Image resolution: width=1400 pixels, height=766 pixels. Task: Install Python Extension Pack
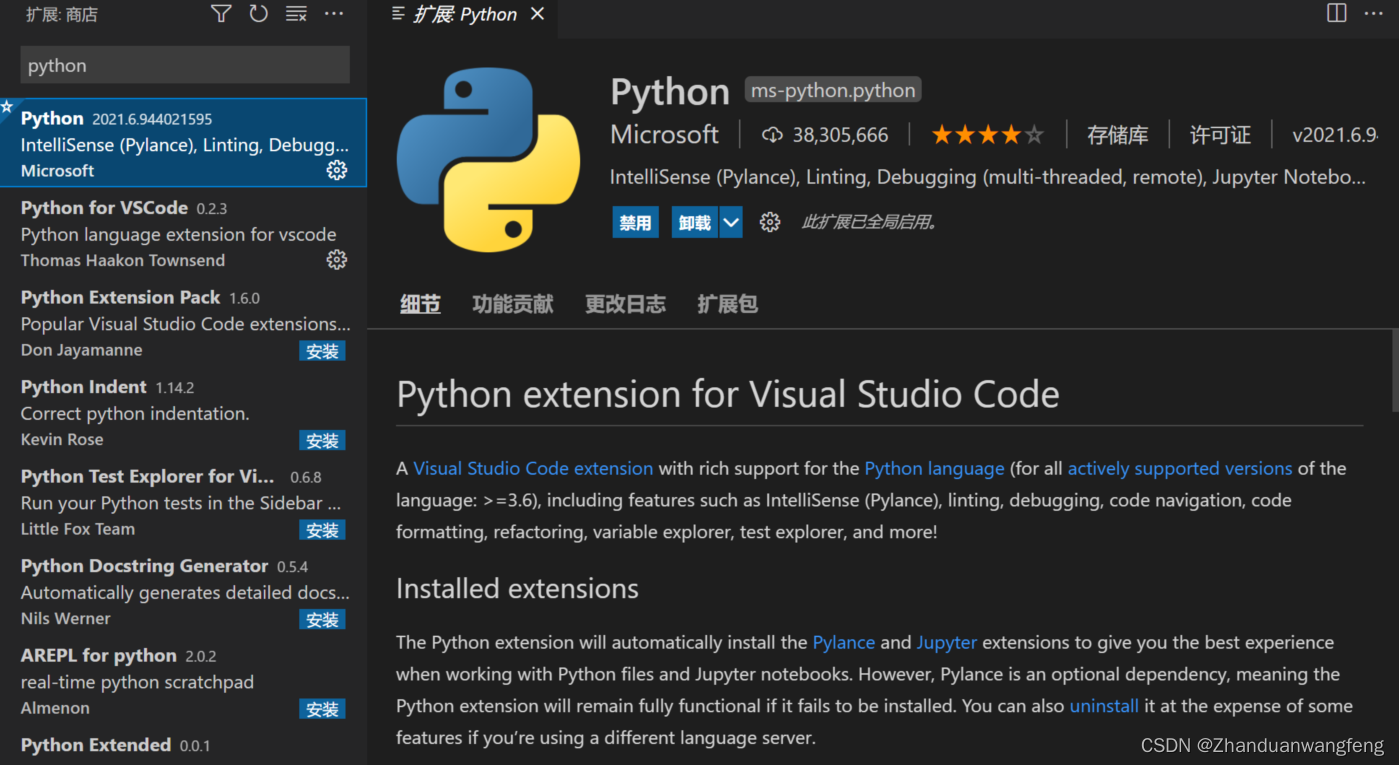coord(322,351)
